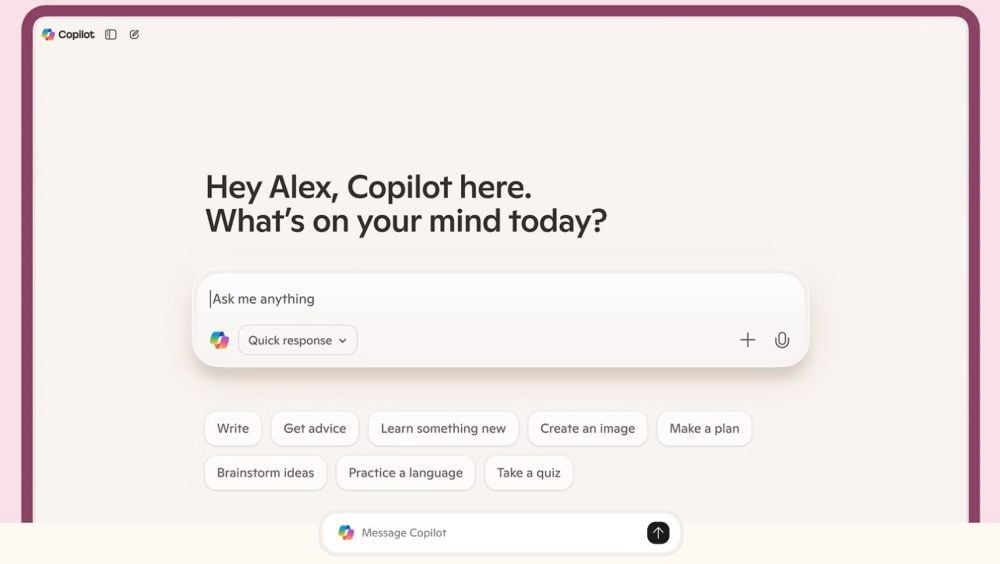Toggle the sidebar panel icon

(x=111, y=34)
